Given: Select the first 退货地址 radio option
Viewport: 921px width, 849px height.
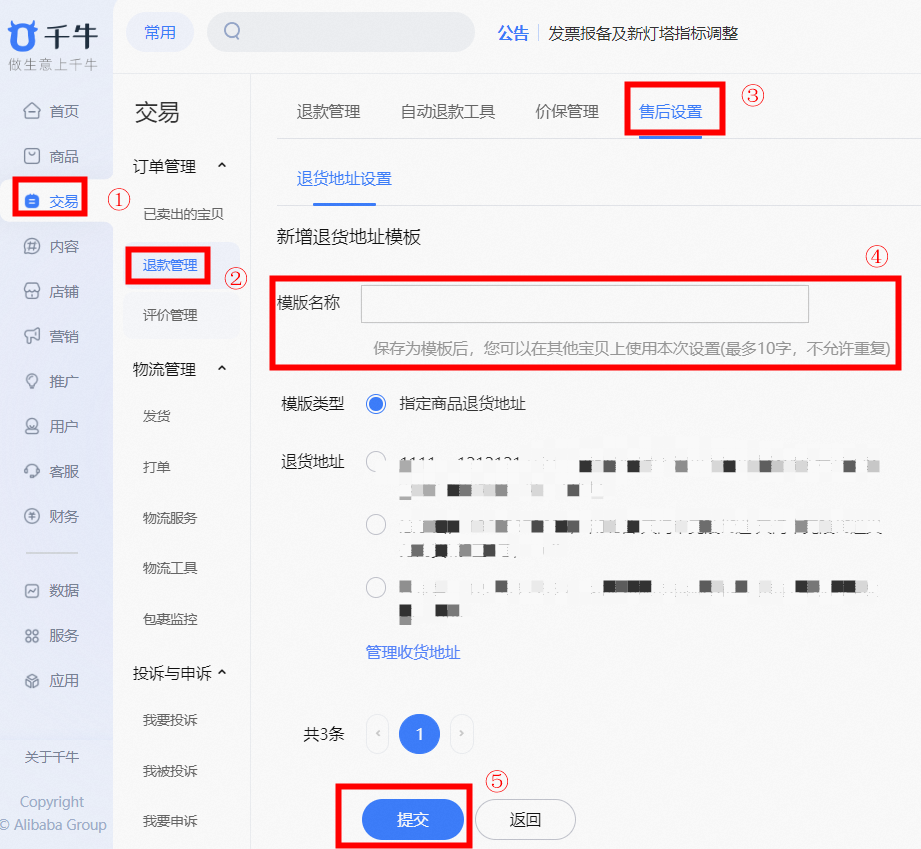Looking at the screenshot, I should click(x=376, y=462).
